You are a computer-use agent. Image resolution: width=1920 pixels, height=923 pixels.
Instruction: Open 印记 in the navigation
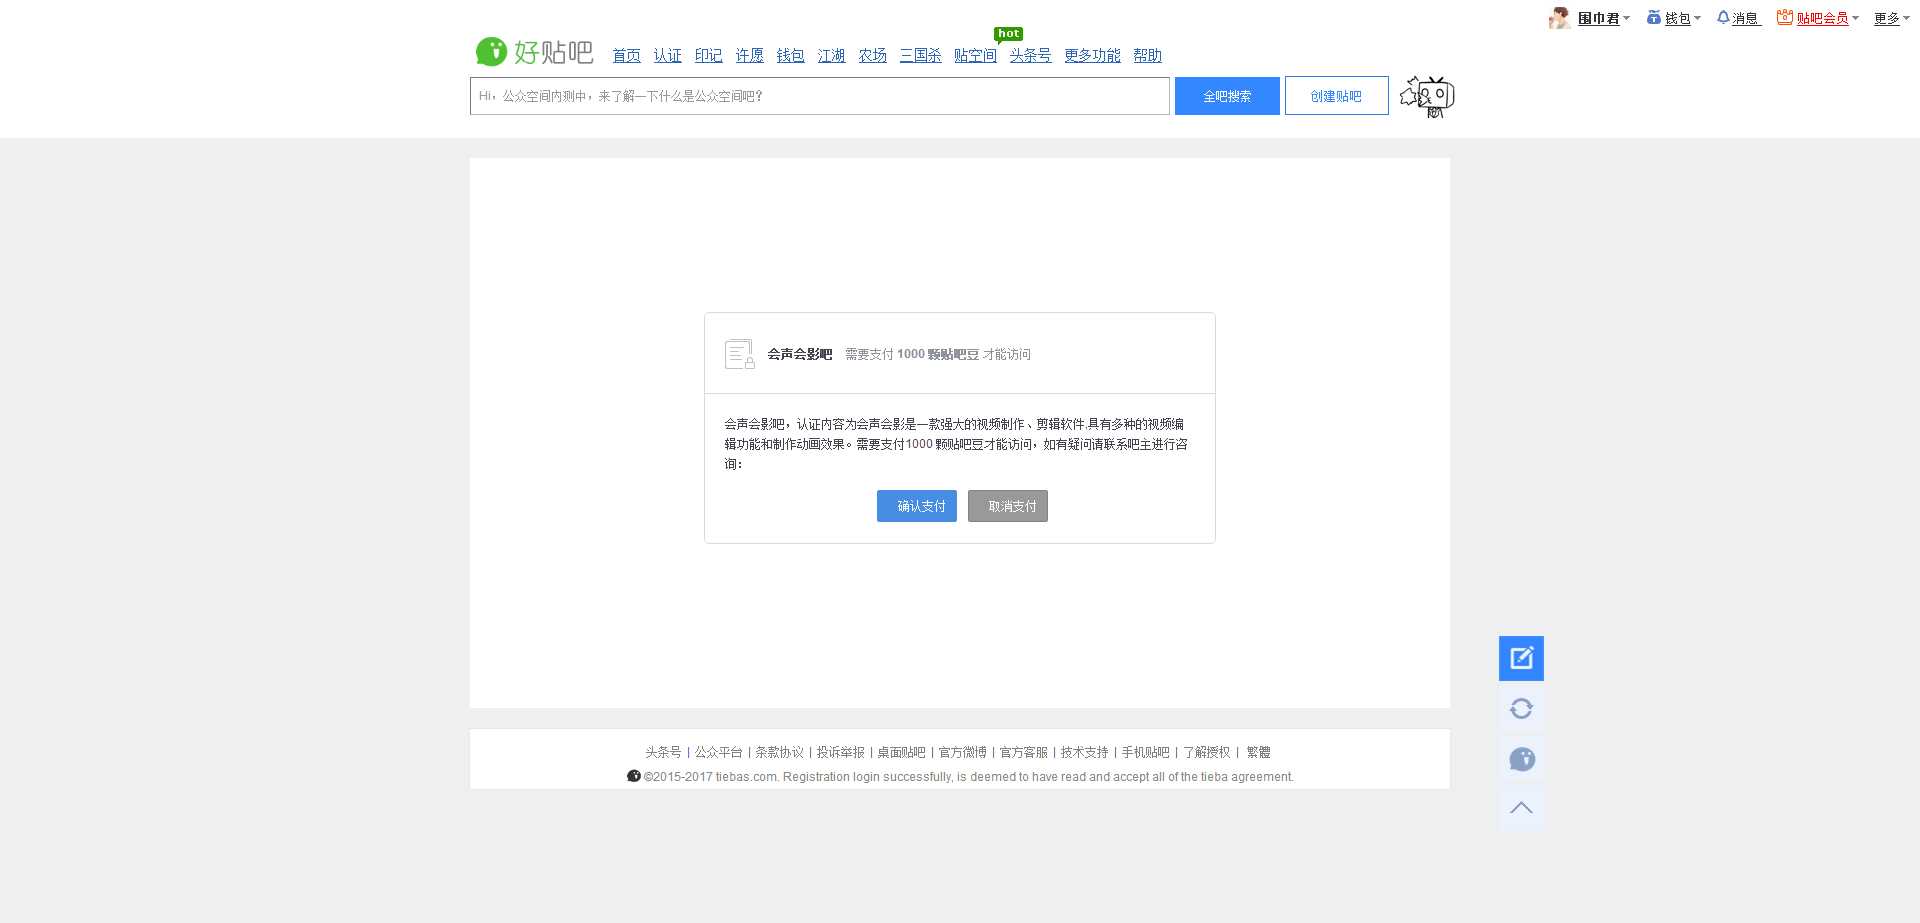pos(709,55)
